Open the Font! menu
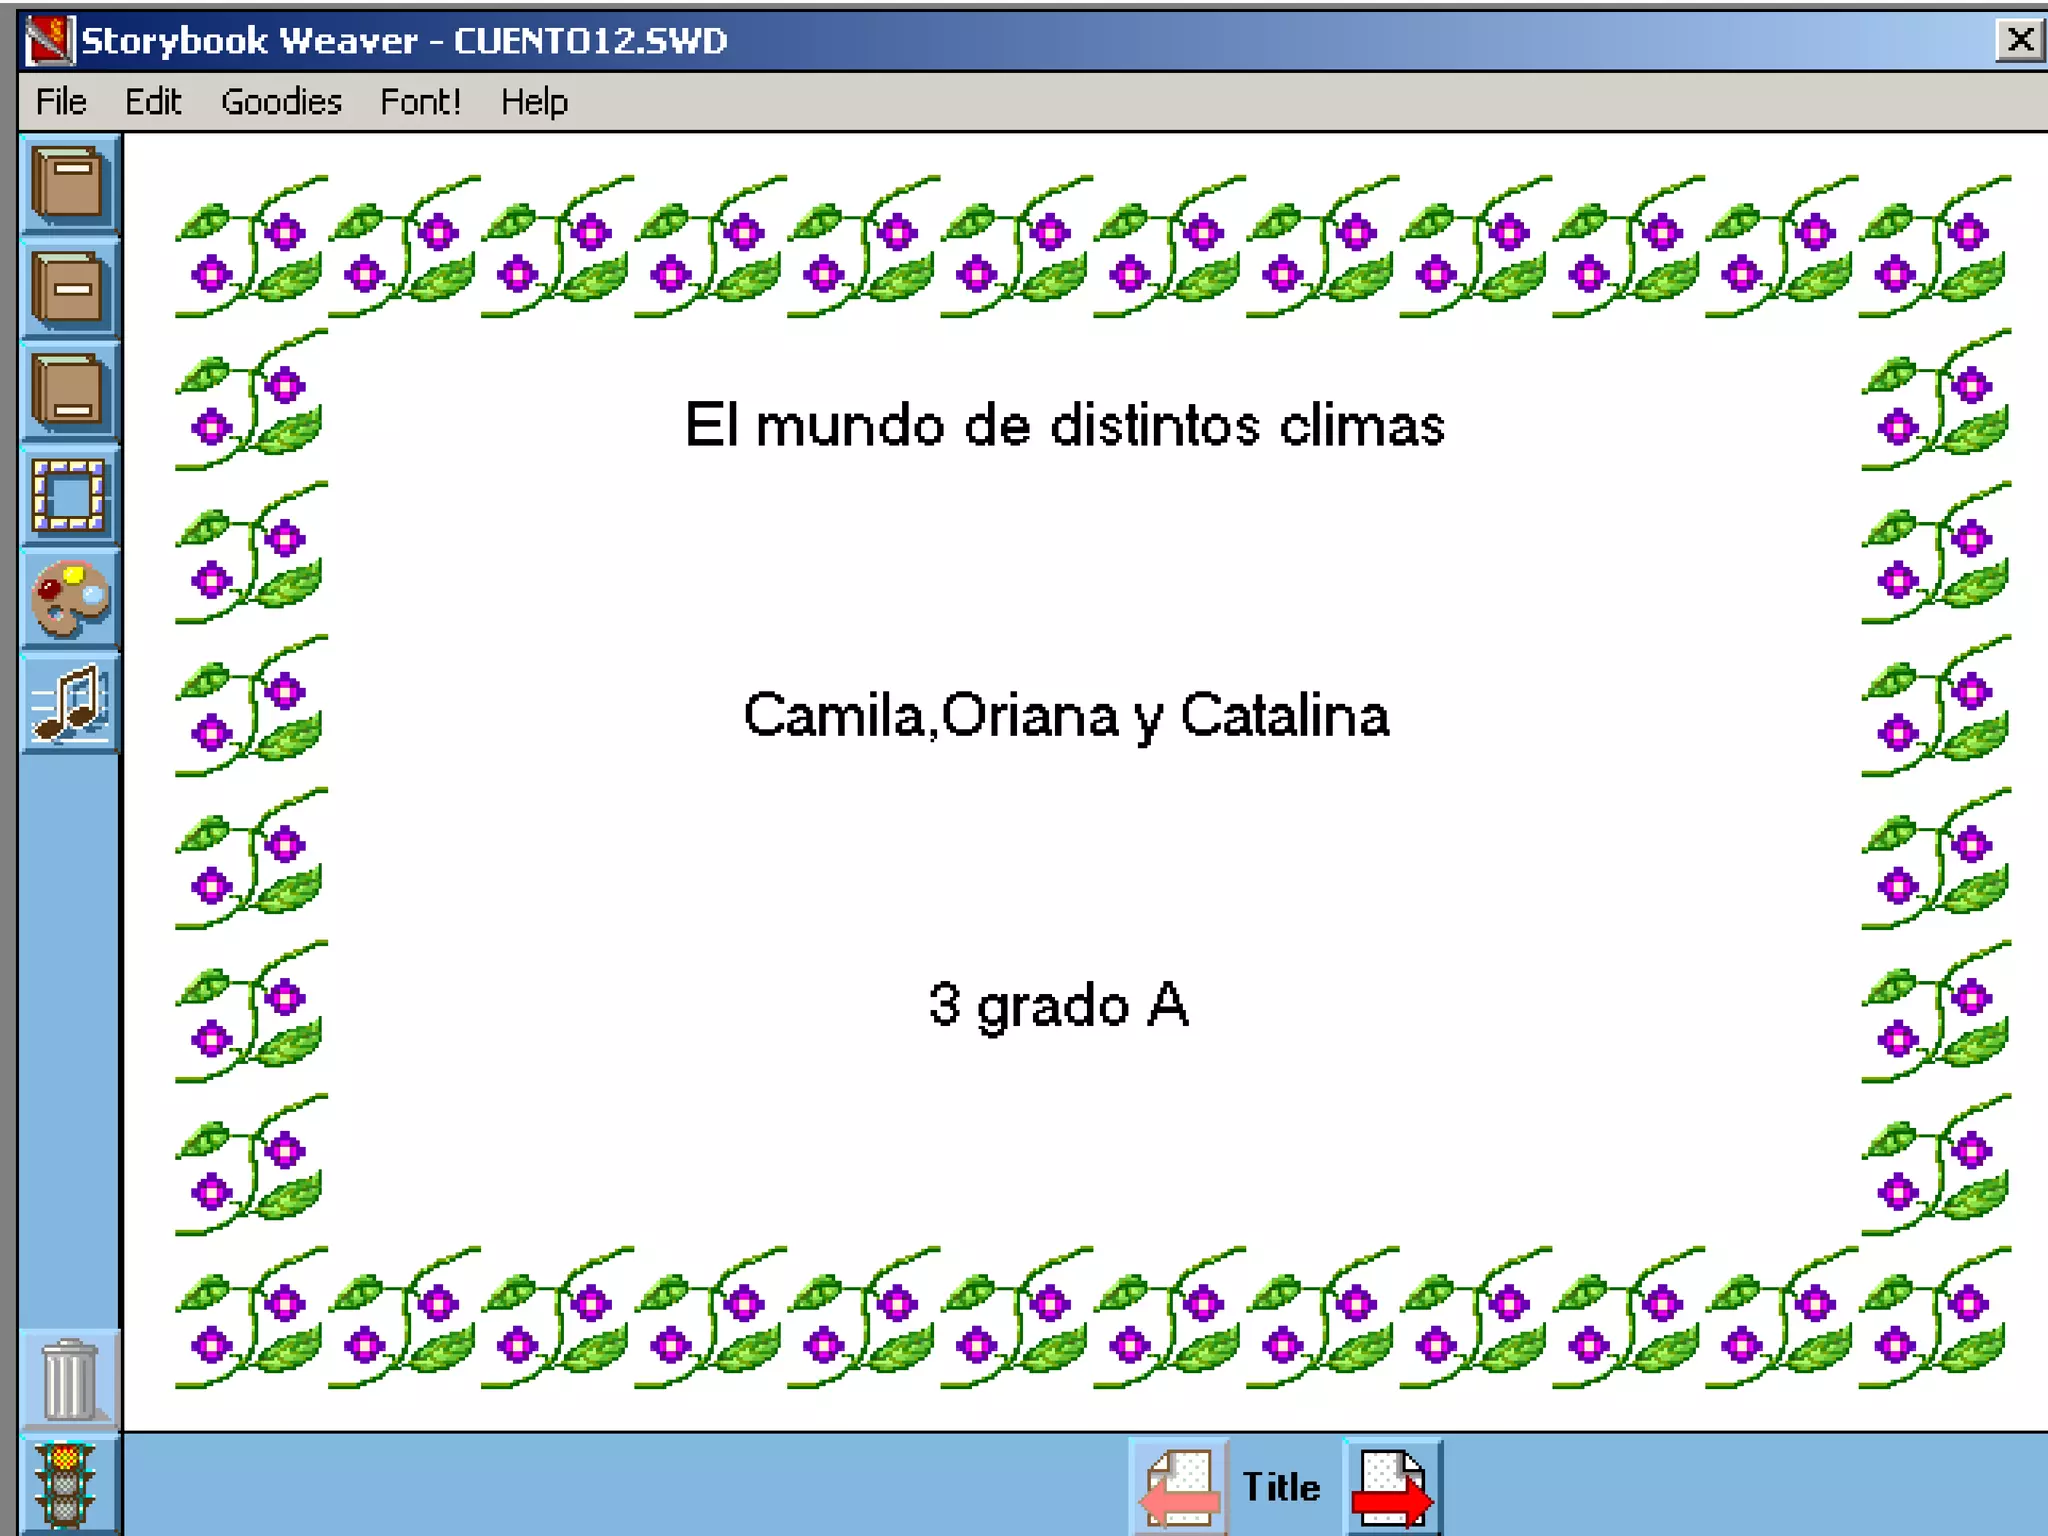This screenshot has height=1536, width=2048. click(420, 102)
